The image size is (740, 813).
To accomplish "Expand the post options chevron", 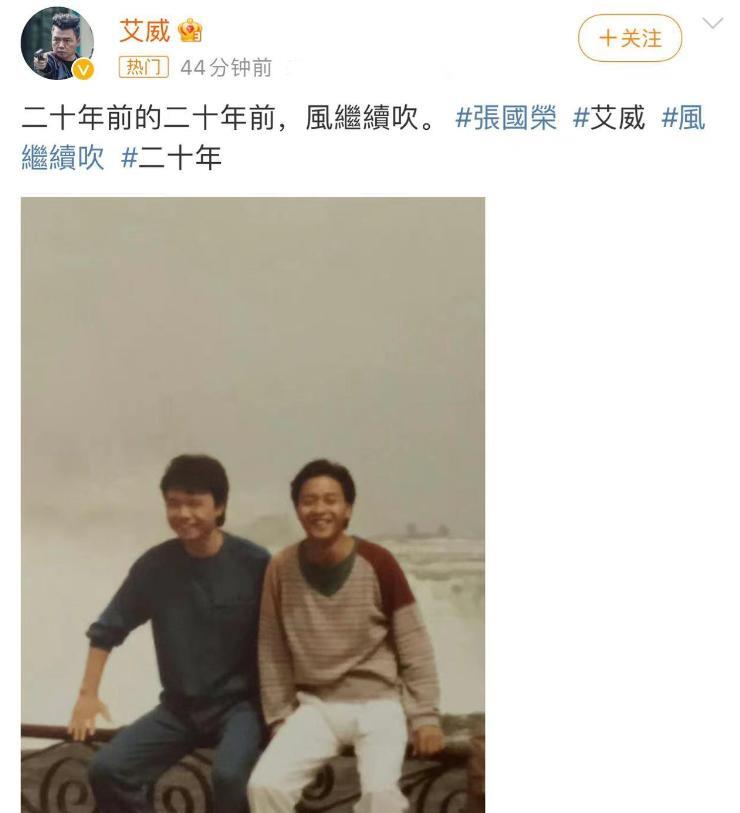I will (x=713, y=23).
